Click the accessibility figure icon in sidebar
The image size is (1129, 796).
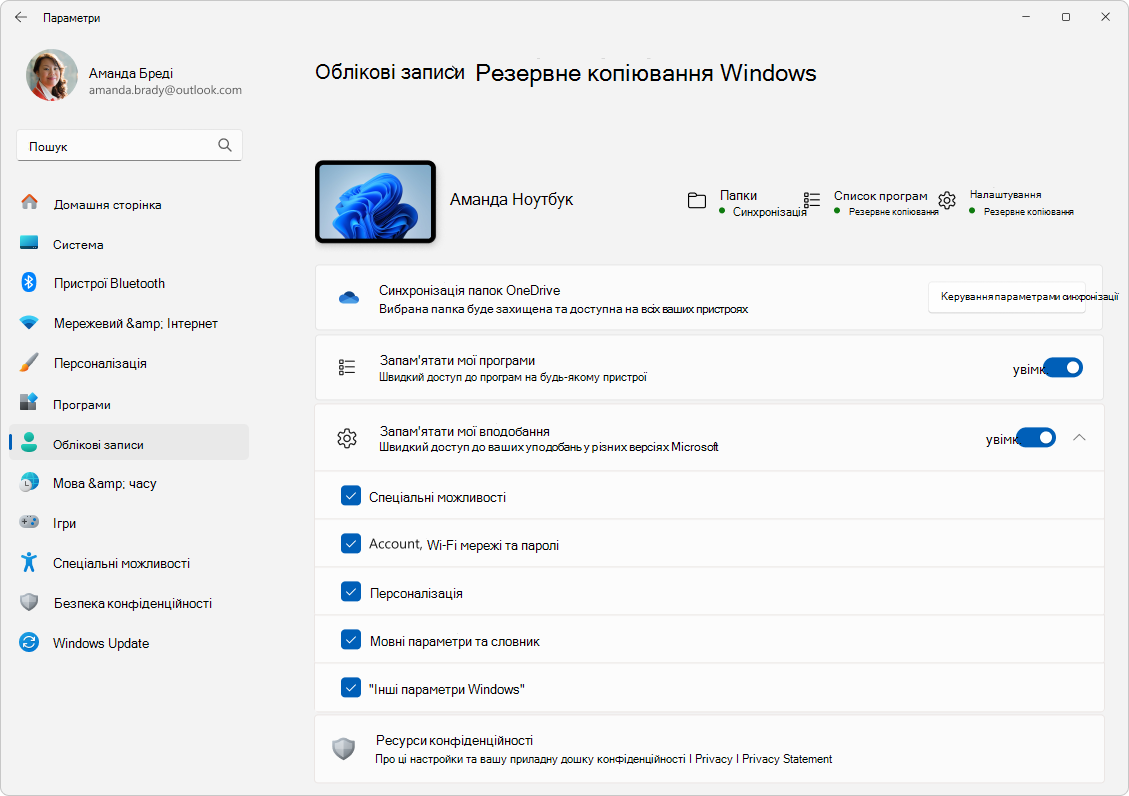pos(29,561)
